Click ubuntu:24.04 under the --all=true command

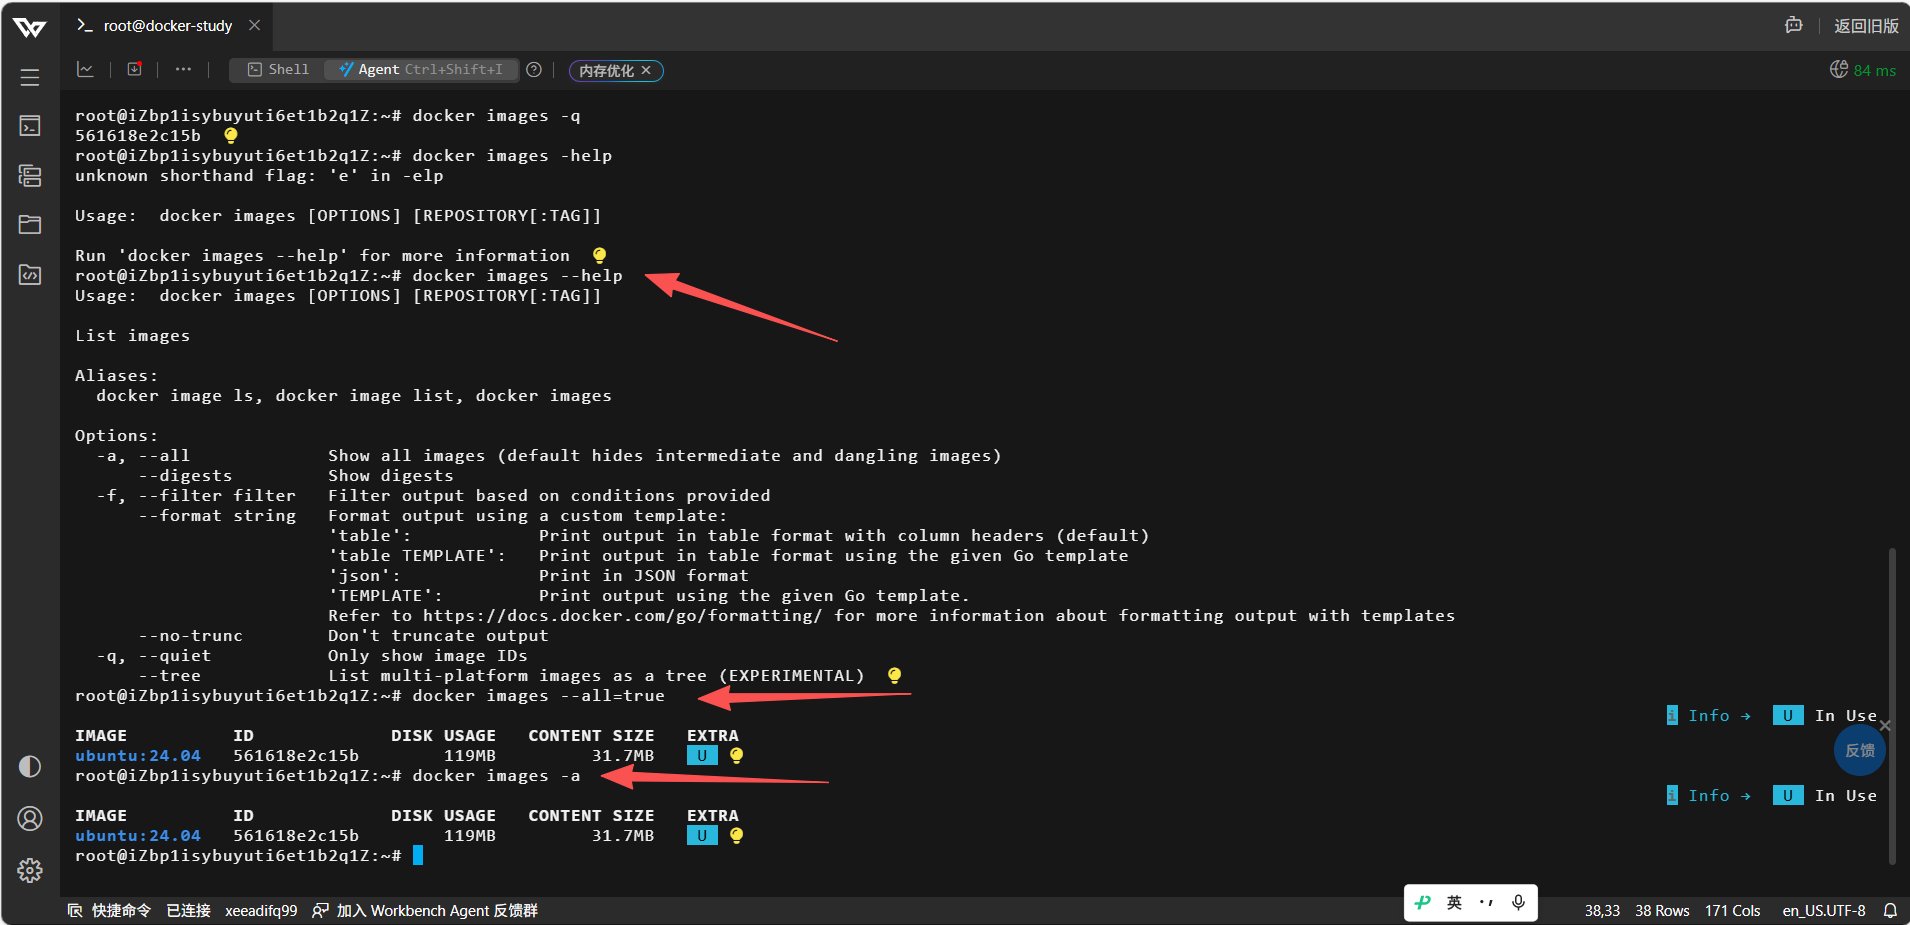click(x=138, y=755)
